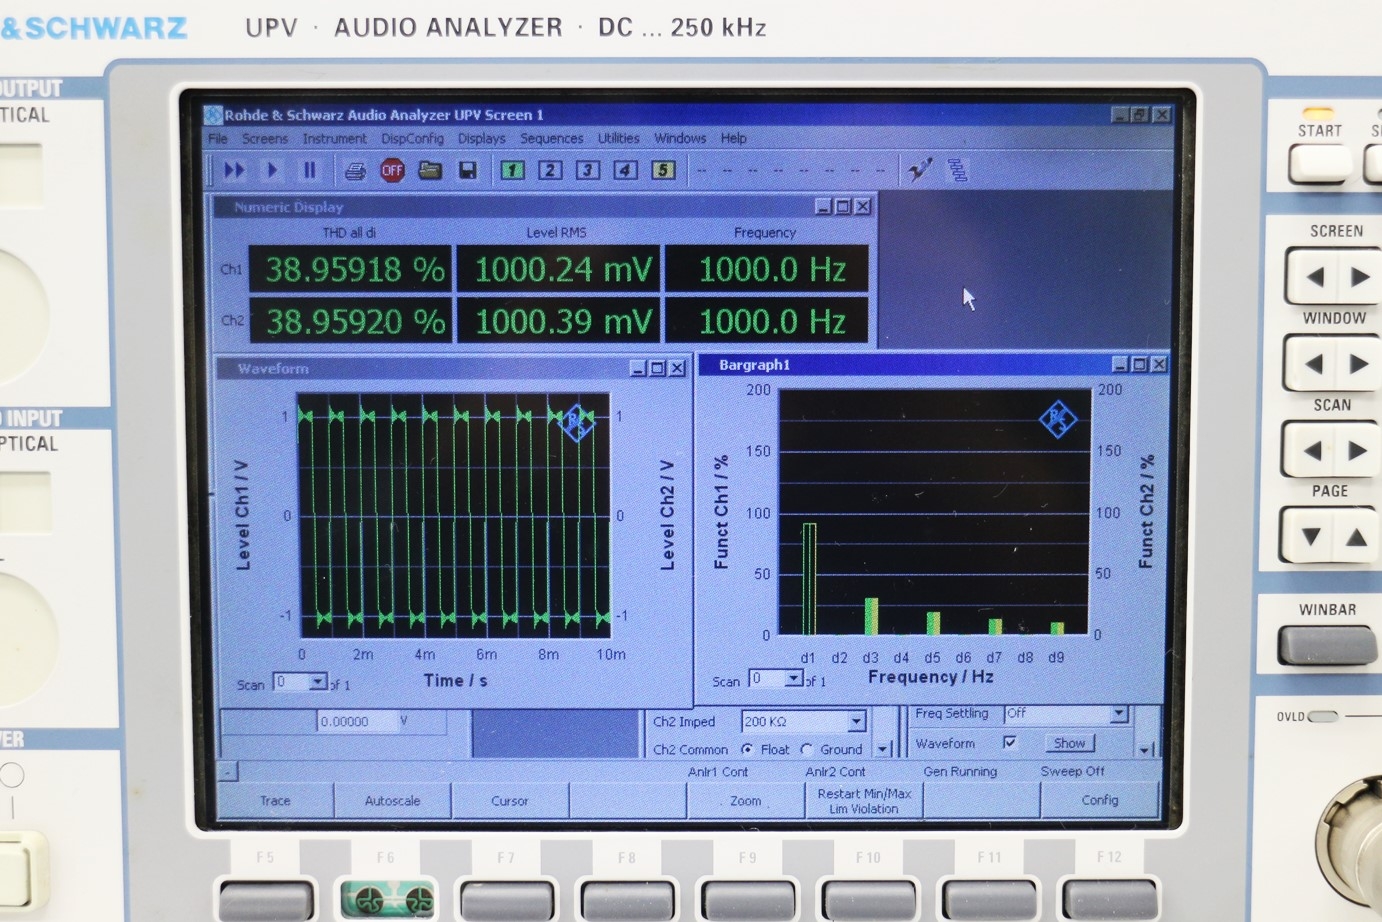1382x922 pixels.
Task: Open the hierarchy tree toolbar icon
Action: (x=958, y=170)
